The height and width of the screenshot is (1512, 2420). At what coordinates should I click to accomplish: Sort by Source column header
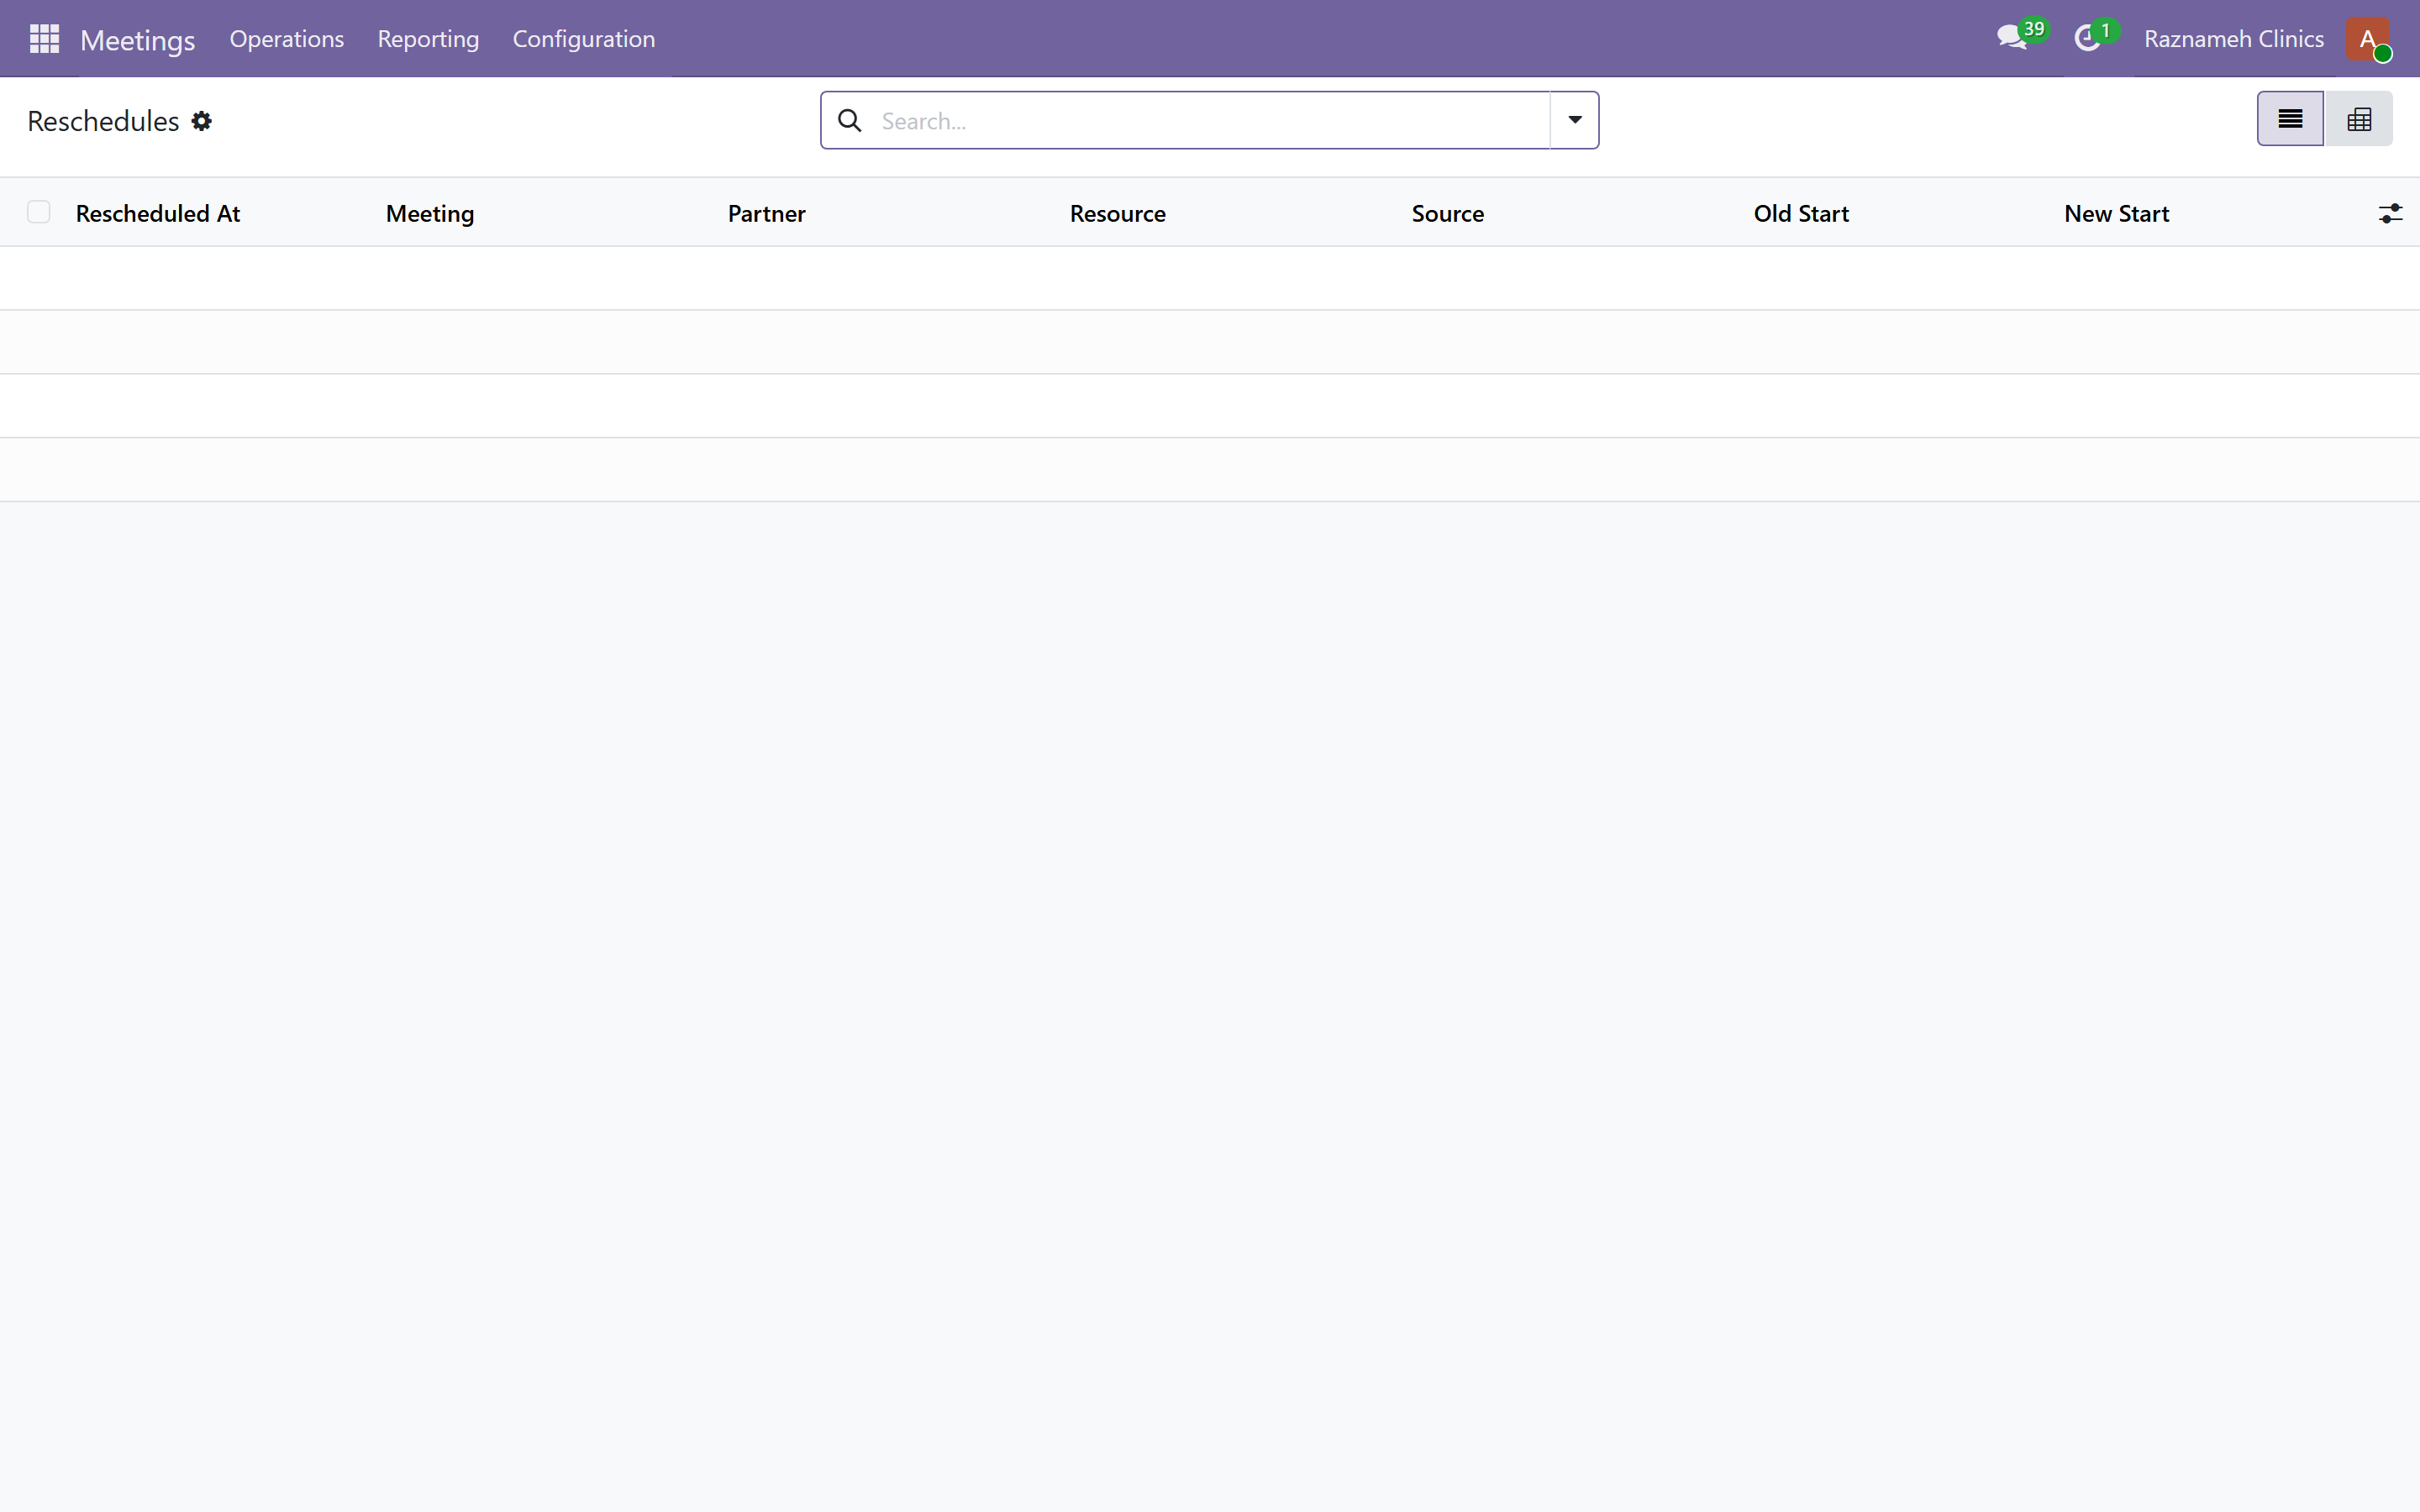pyautogui.click(x=1448, y=213)
